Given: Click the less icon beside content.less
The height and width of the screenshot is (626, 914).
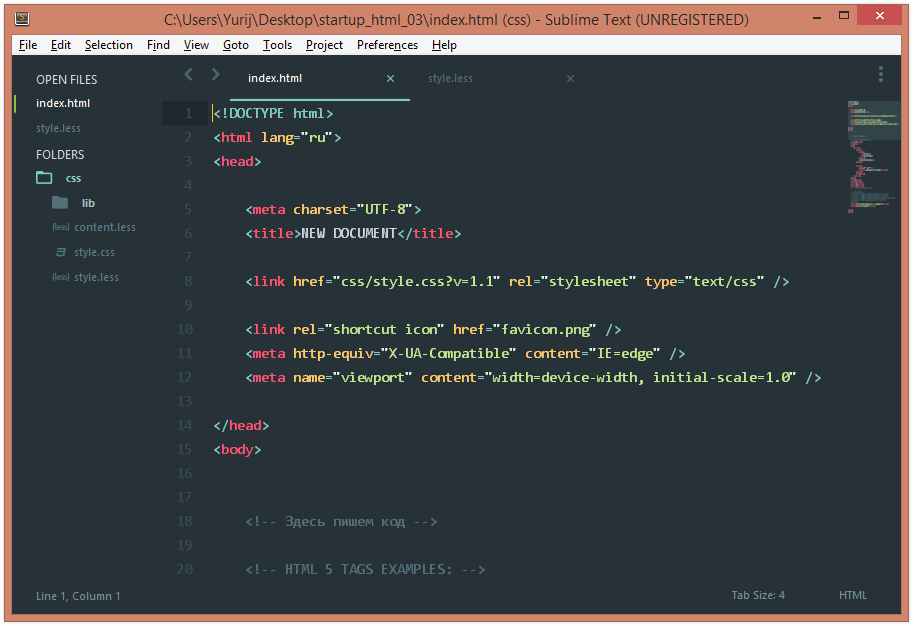Looking at the screenshot, I should [x=61, y=227].
